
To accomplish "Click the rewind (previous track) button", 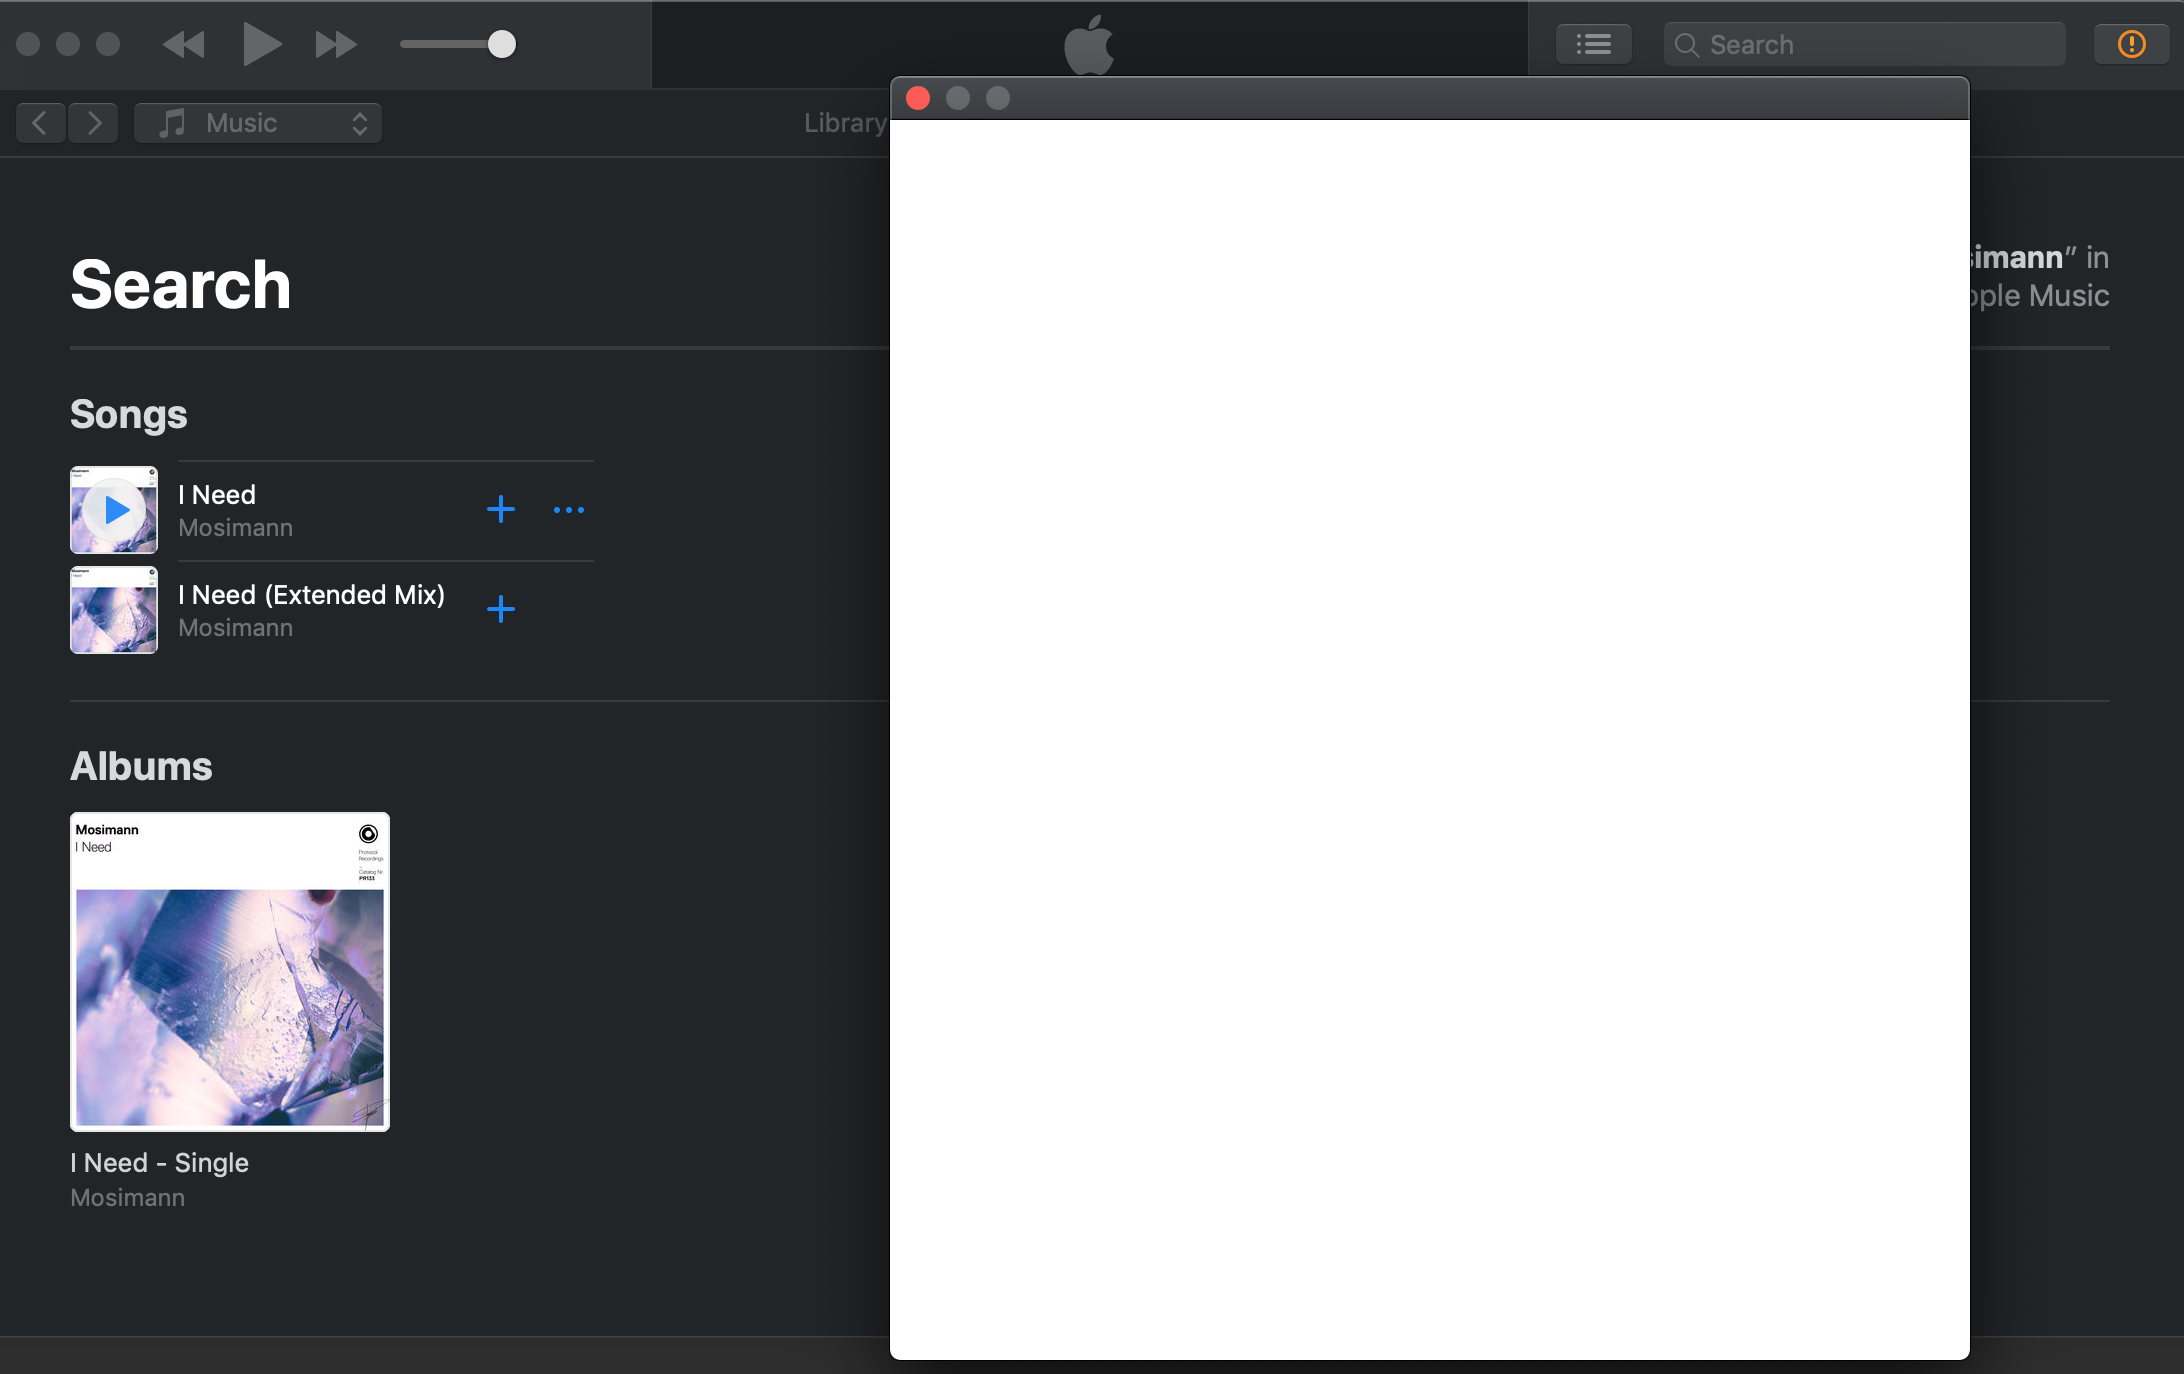I will tap(184, 45).
